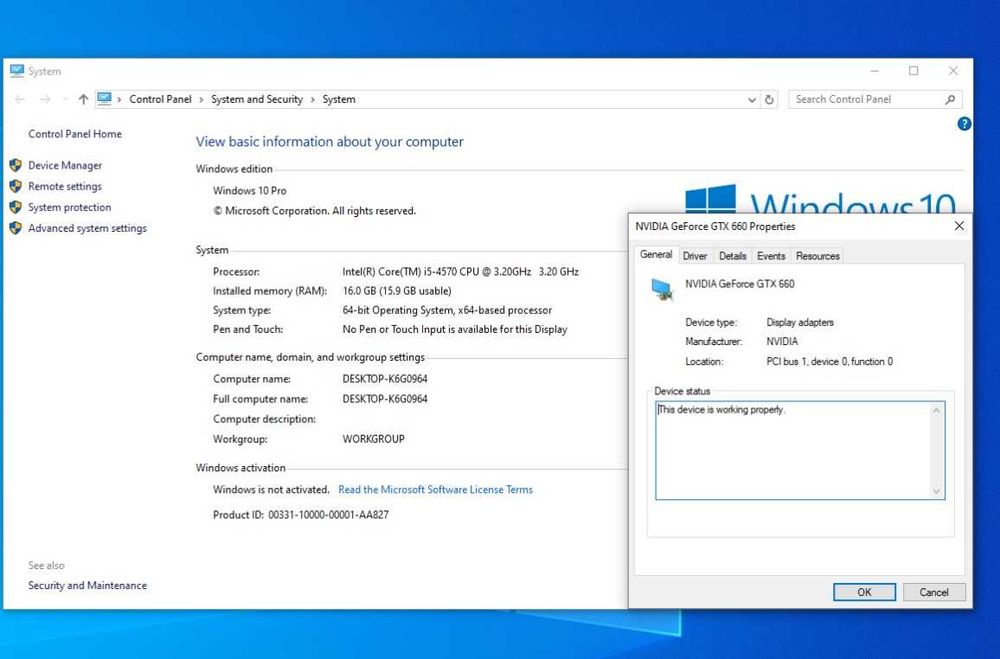The image size is (1000, 659).
Task: Expand chevron after System and Security breadcrumb
Action: (x=312, y=100)
